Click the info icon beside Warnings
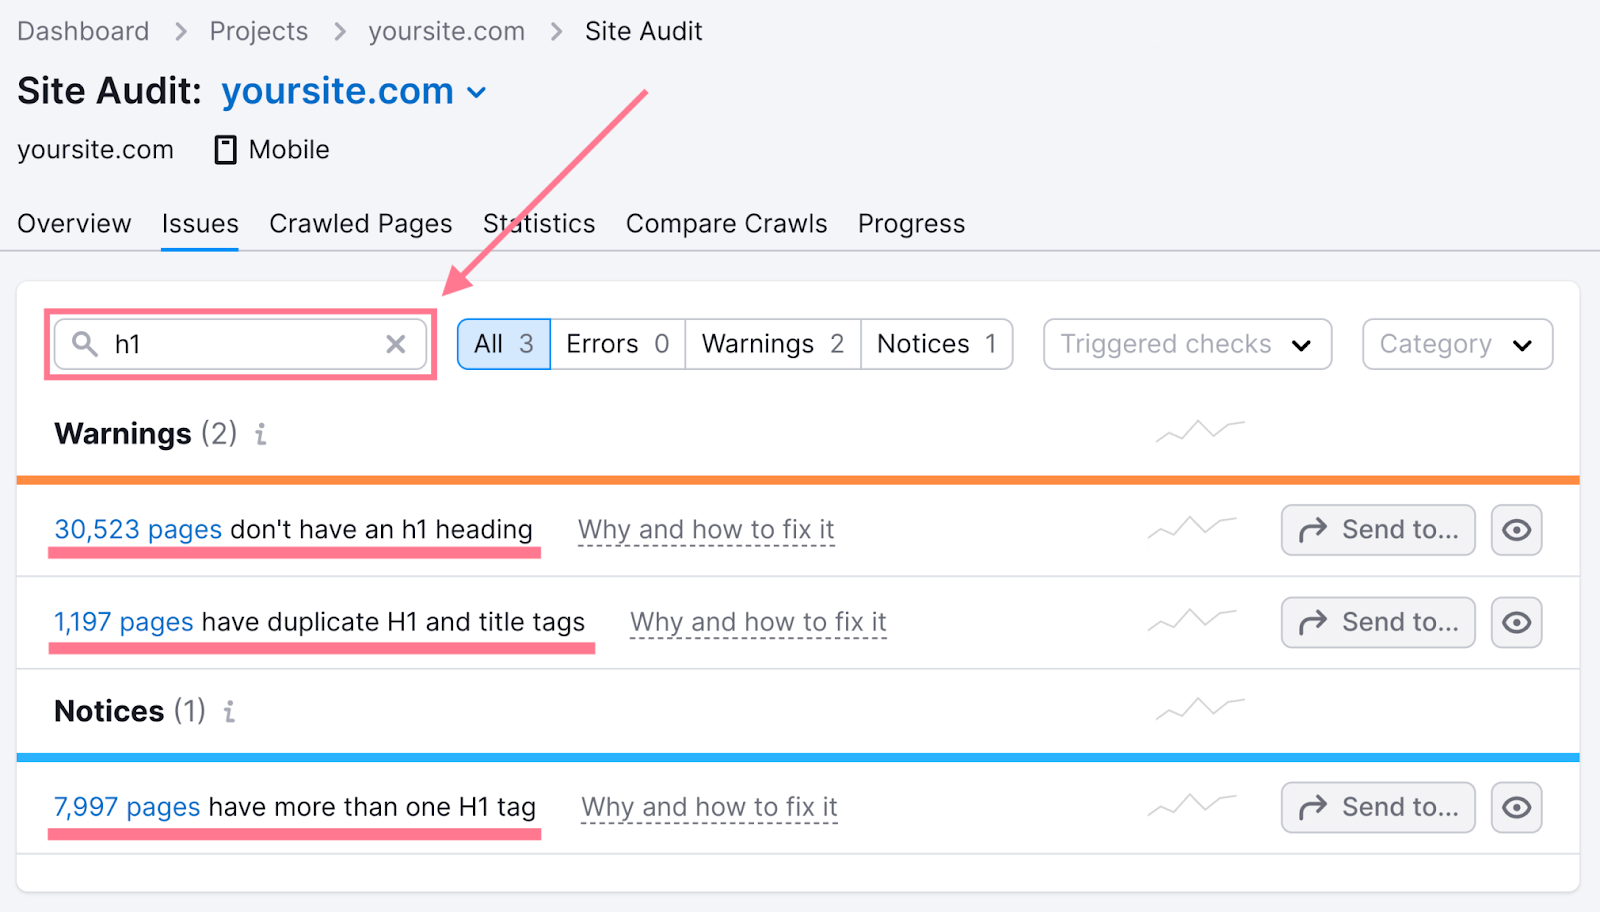Screen dimensions: 1600x912 [260, 434]
